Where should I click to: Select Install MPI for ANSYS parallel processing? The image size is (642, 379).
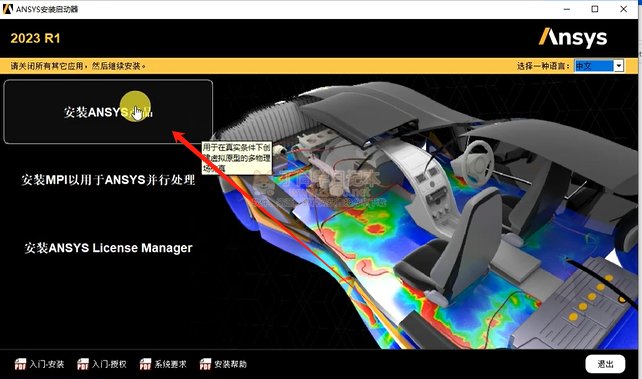[108, 180]
